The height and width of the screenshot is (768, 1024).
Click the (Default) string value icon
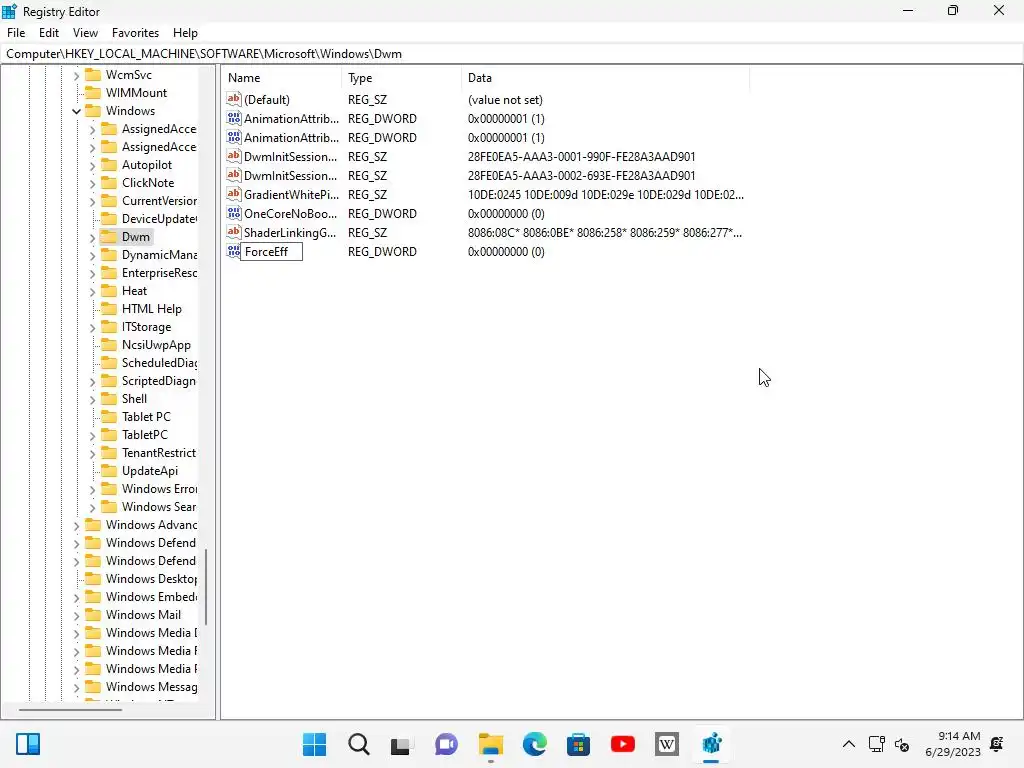click(x=234, y=99)
